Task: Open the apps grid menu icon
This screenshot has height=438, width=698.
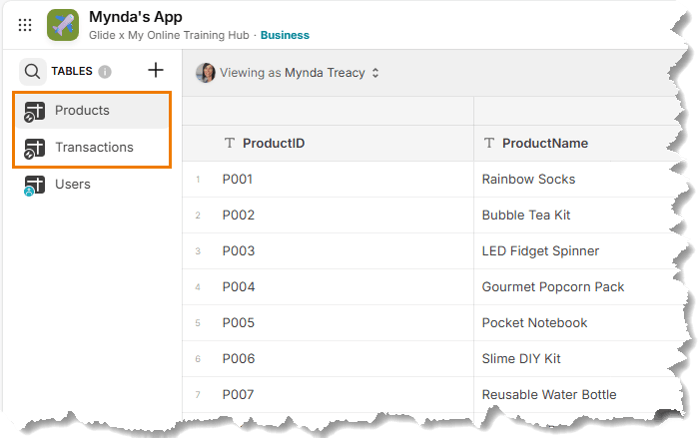Action: [25, 25]
